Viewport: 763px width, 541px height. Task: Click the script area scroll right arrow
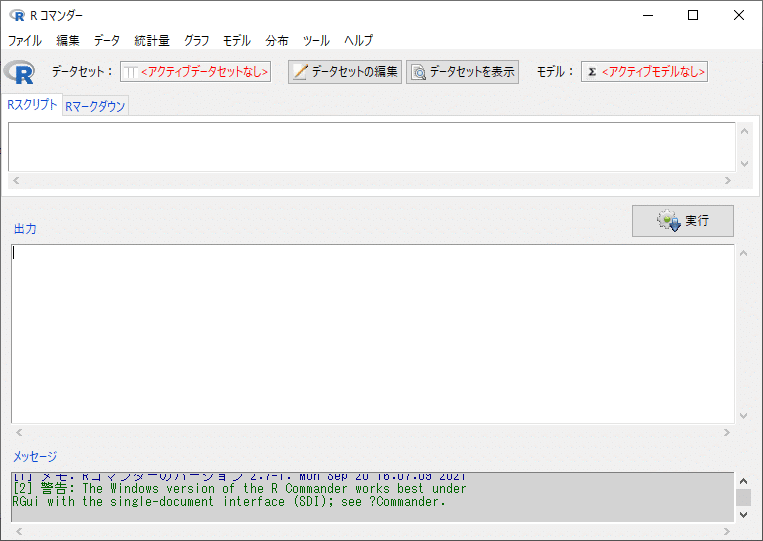727,180
